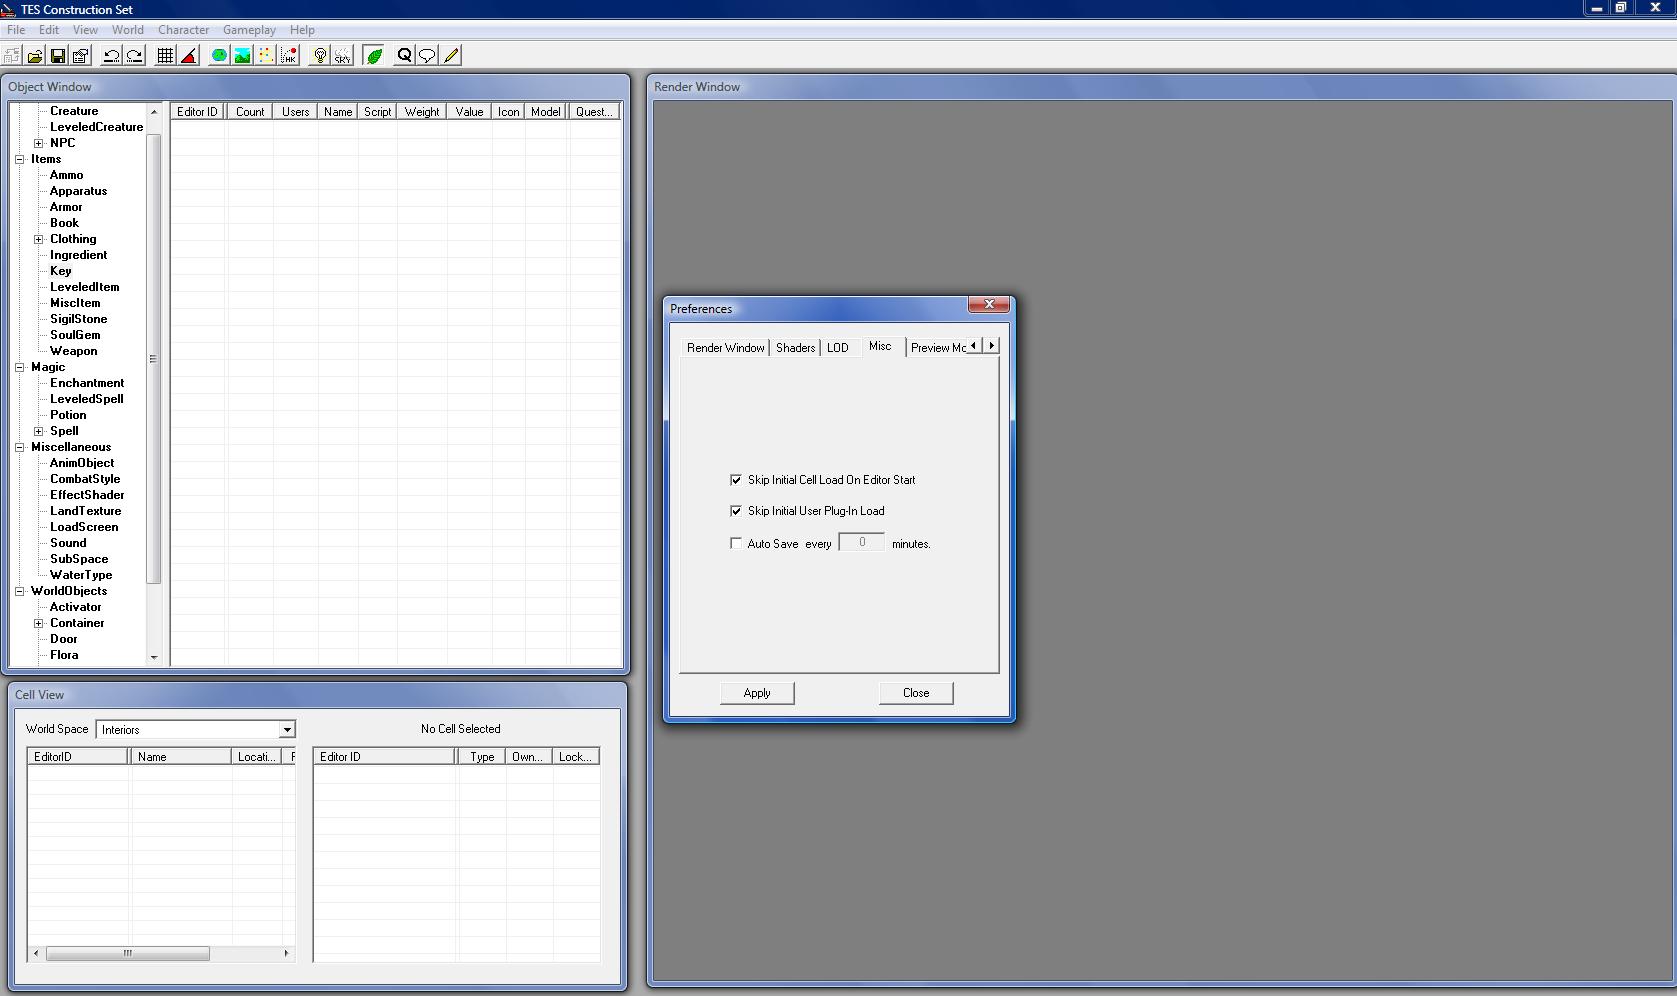The image size is (1677, 996).
Task: Click the Object Window tree scrollbar thumb
Action: click(x=153, y=359)
